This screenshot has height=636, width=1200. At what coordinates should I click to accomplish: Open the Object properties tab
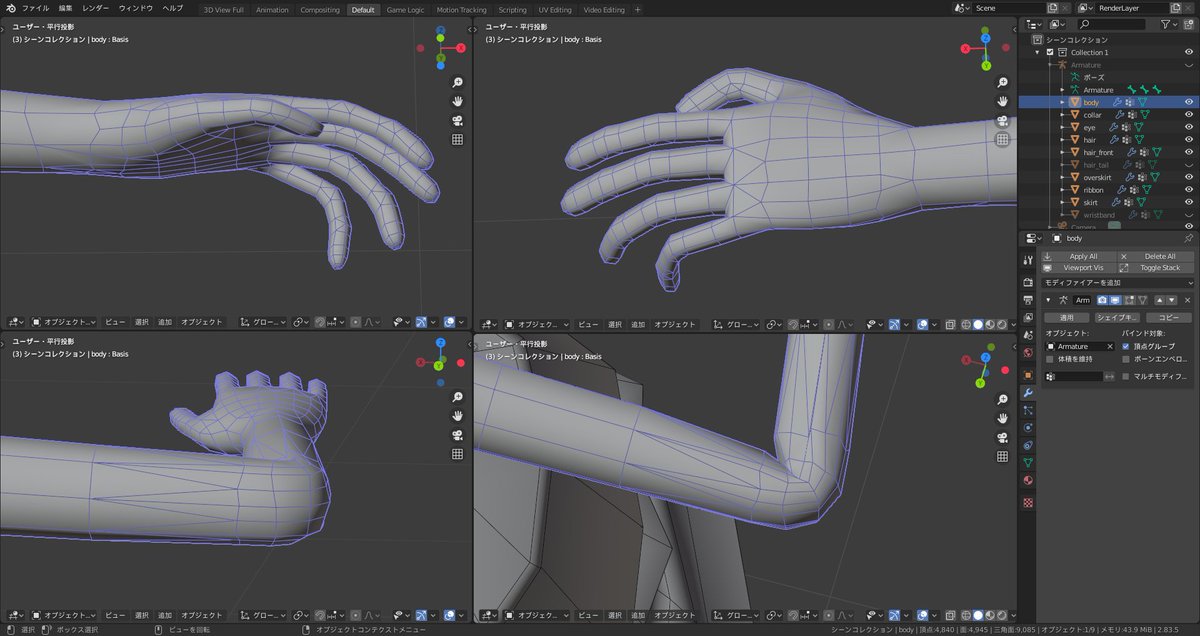coord(1028,375)
